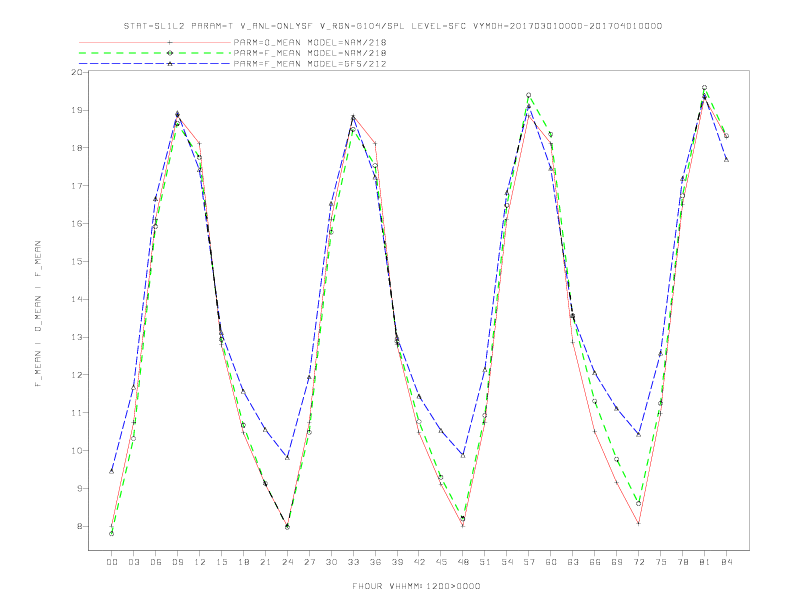Click the green NAM circle point at hour 72

pyautogui.click(x=638, y=503)
